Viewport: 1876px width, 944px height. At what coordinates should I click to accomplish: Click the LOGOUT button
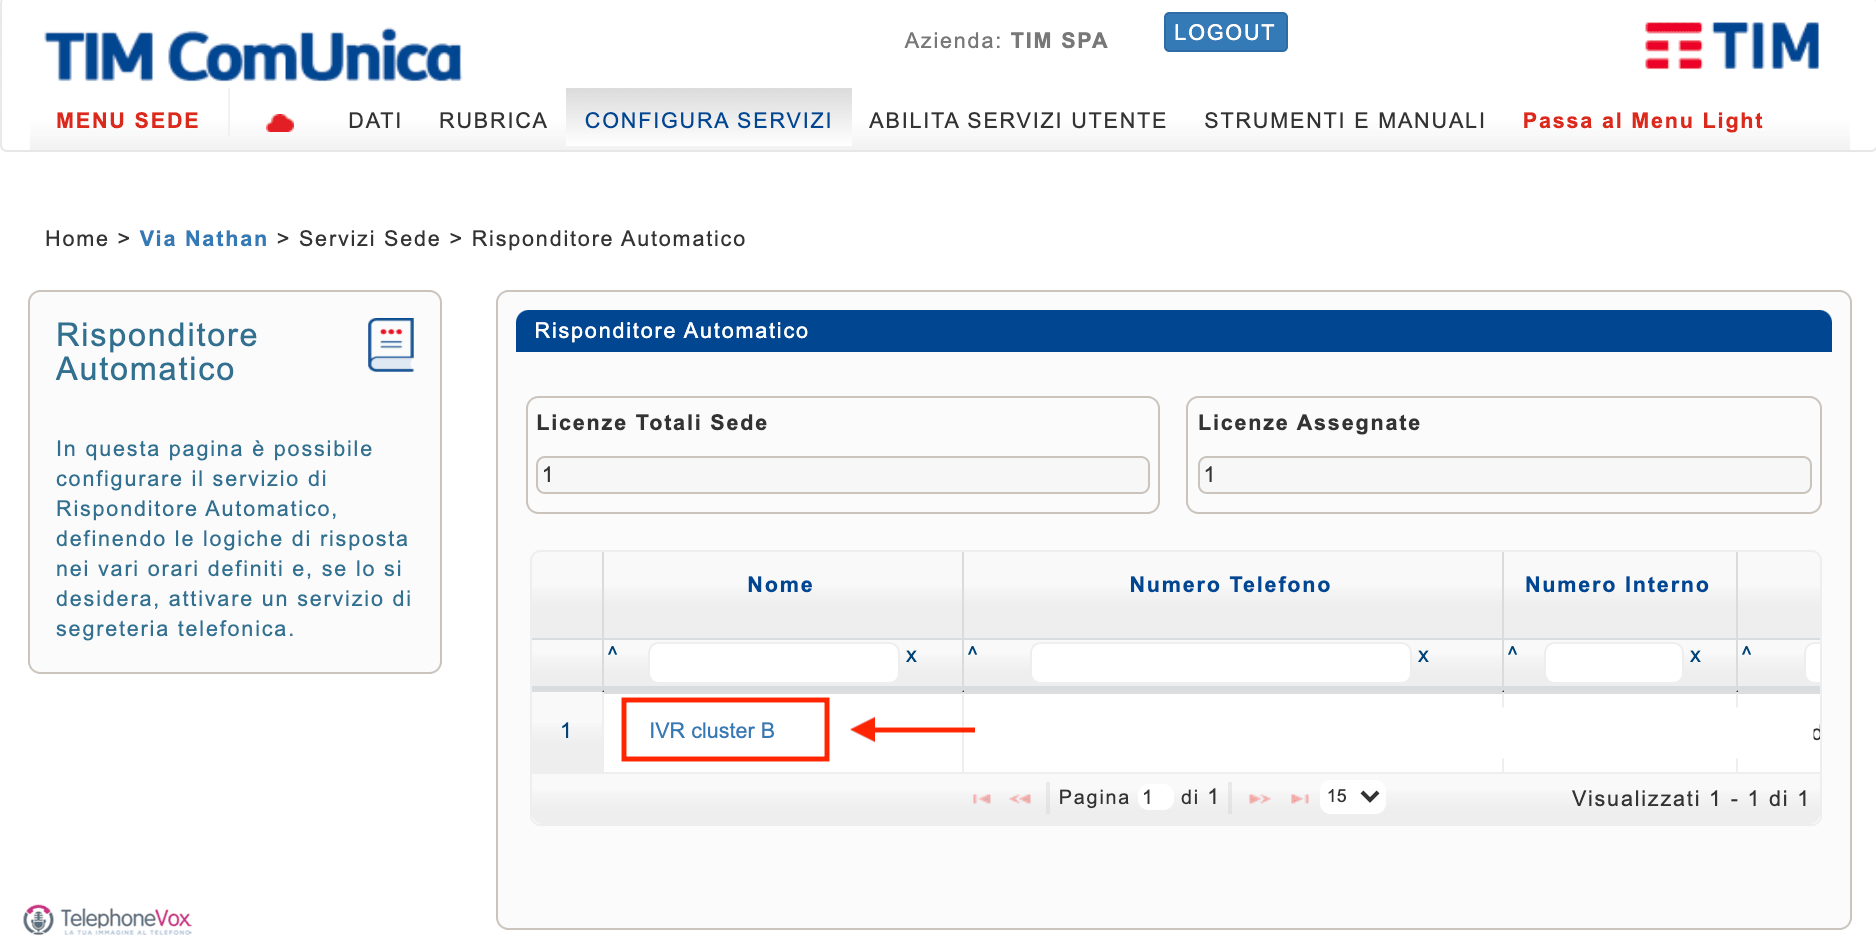pyautogui.click(x=1225, y=32)
